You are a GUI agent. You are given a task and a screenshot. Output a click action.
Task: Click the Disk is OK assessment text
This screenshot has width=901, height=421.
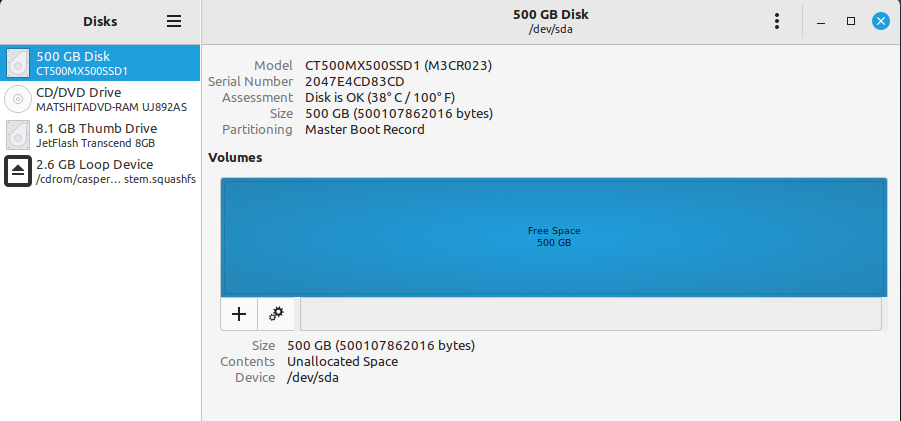pos(380,98)
